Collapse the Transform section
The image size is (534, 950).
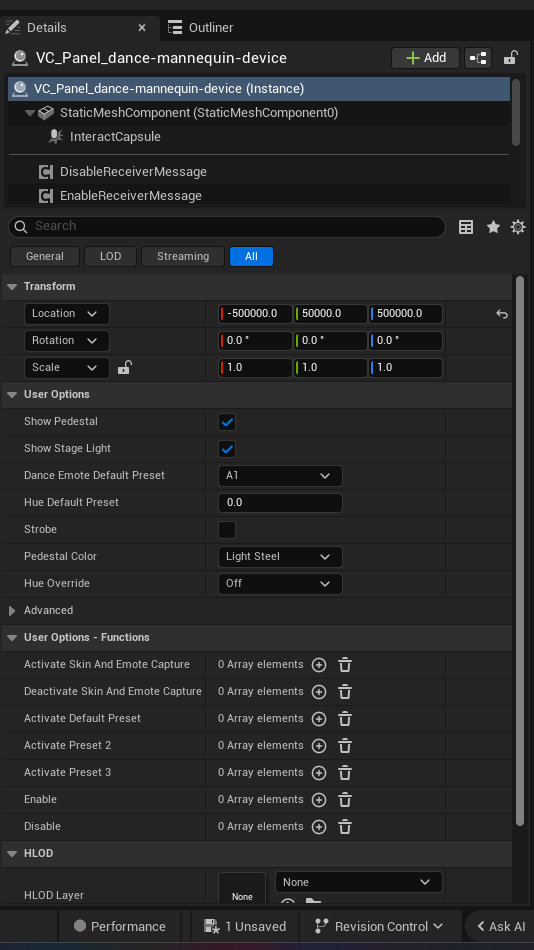[x=12, y=287]
